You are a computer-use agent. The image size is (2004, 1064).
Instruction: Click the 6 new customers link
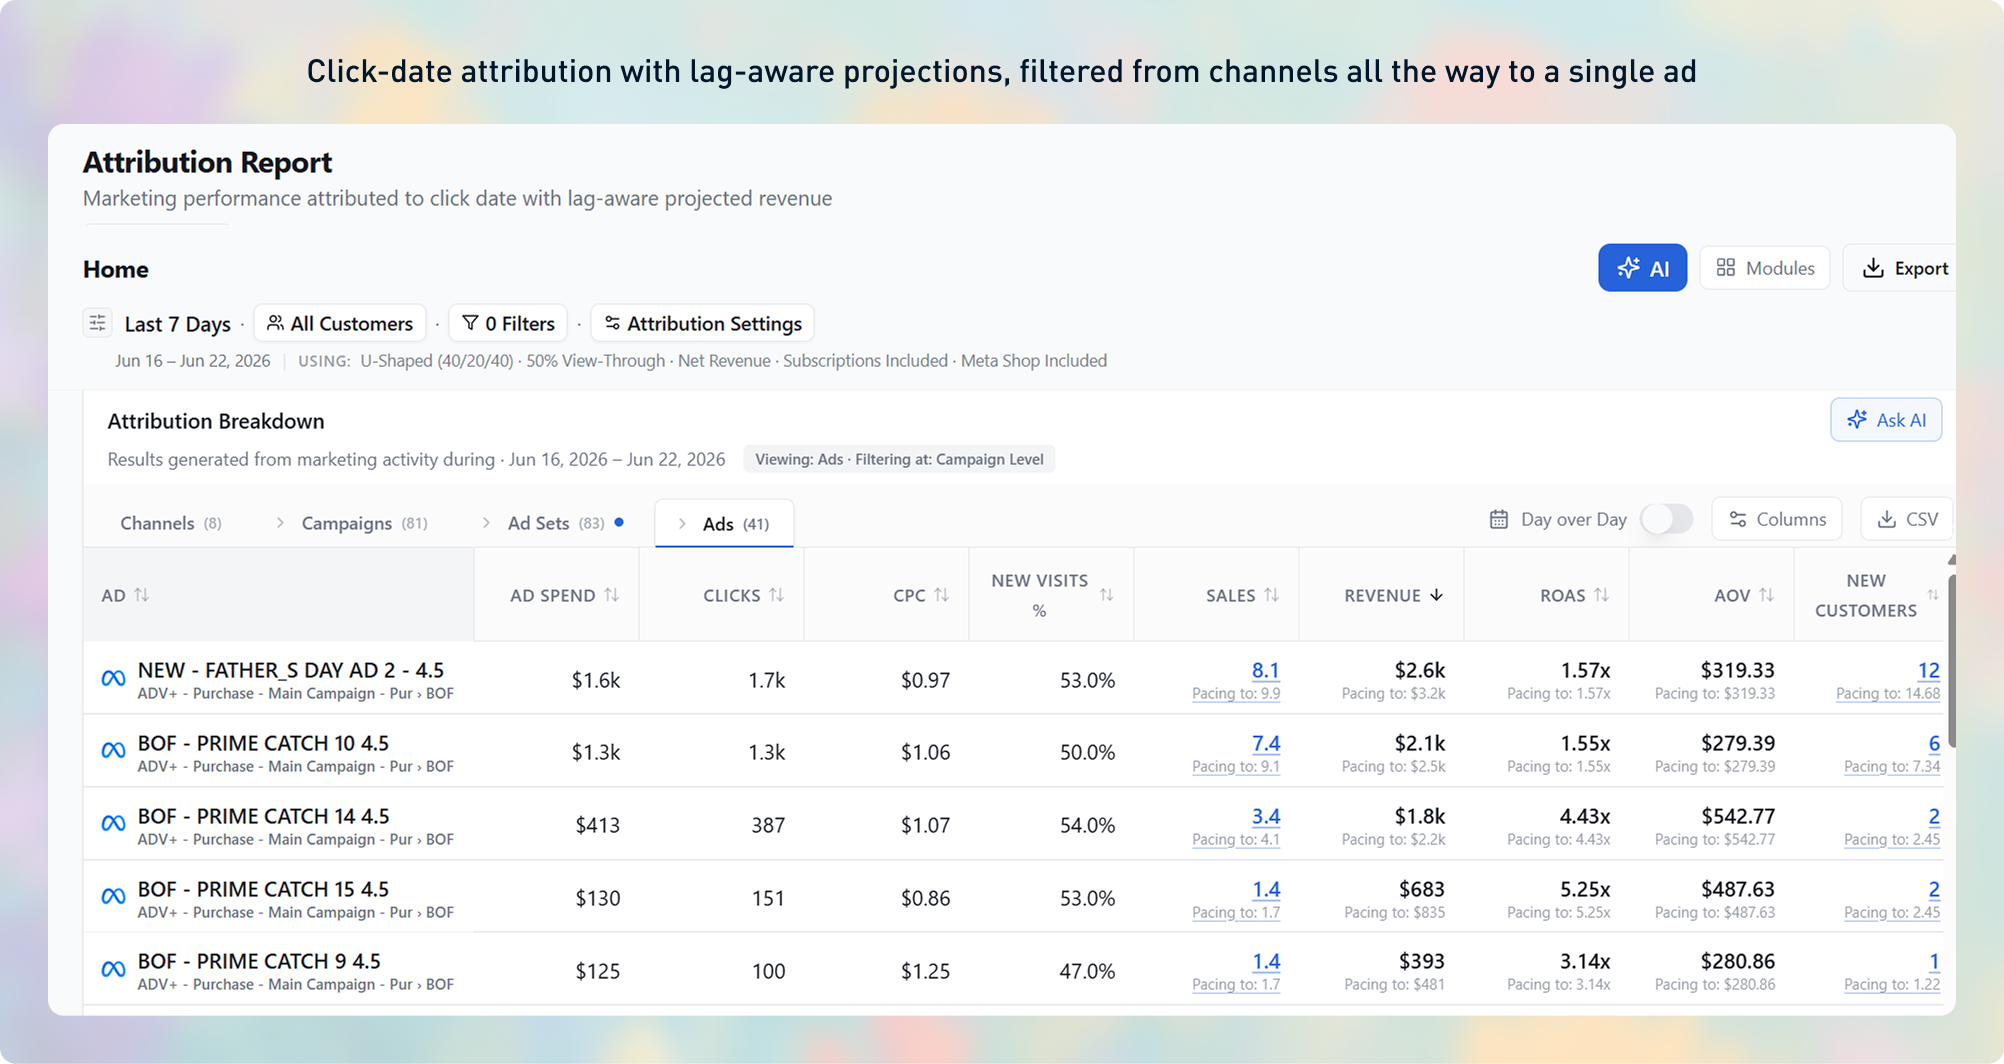[x=1934, y=743]
